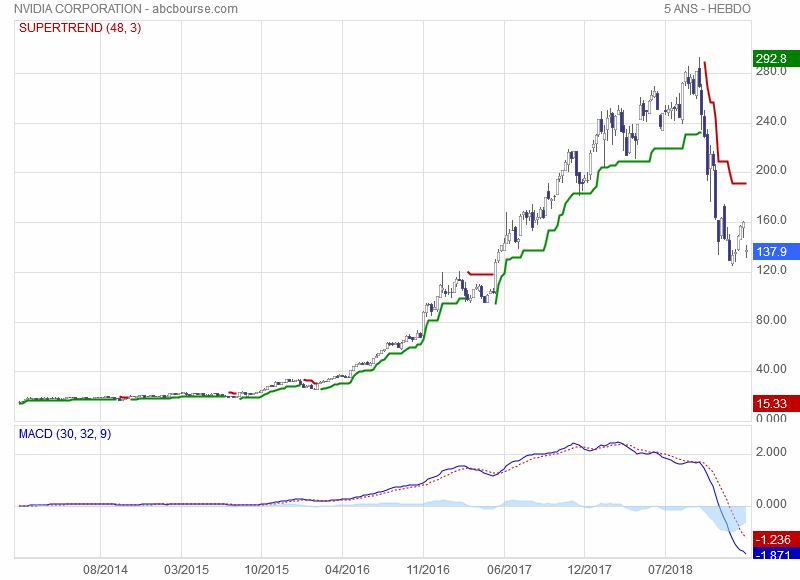Click the 04/2016 date label
Image resolution: width=800 pixels, height=580 pixels.
347,570
